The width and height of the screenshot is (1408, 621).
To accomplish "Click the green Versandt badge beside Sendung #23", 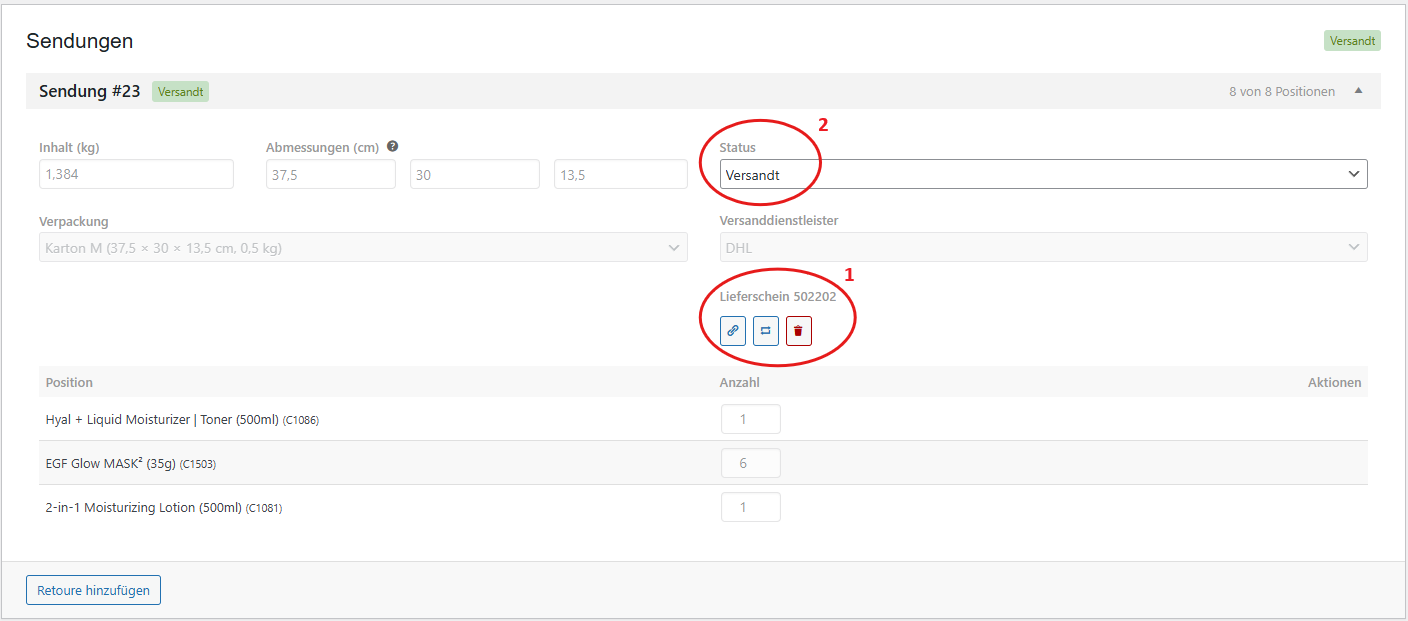I will (181, 92).
